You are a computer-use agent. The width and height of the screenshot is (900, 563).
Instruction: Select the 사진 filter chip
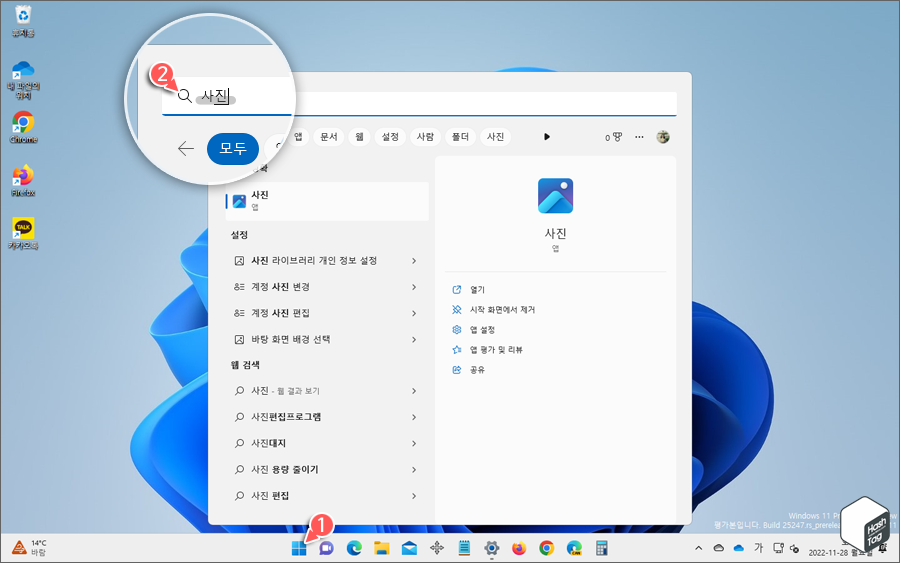point(495,137)
